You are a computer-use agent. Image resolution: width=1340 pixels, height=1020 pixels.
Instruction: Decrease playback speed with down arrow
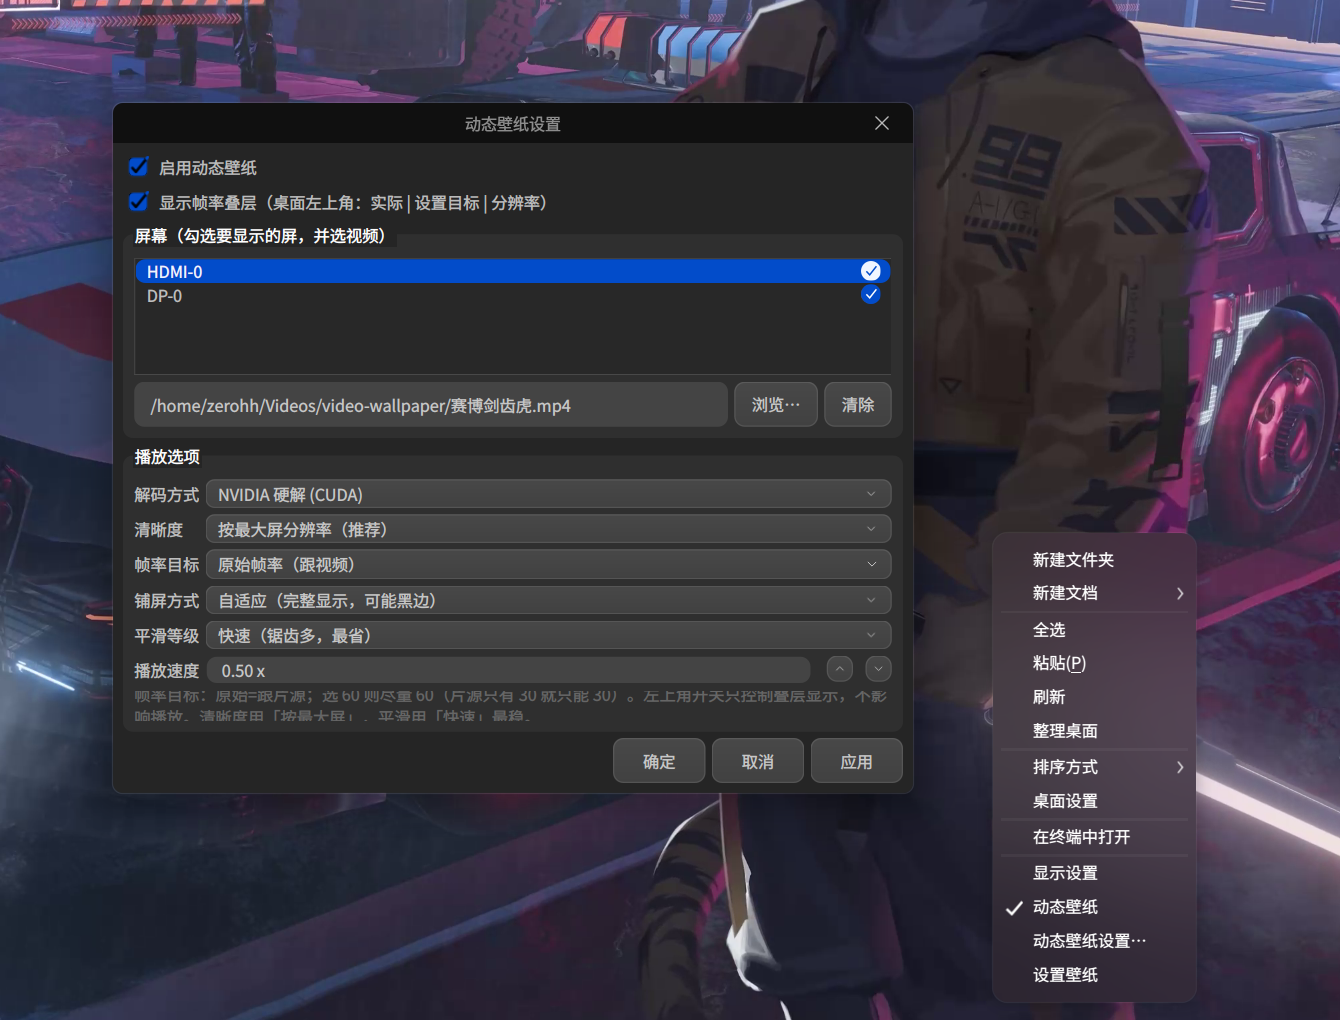pos(878,669)
